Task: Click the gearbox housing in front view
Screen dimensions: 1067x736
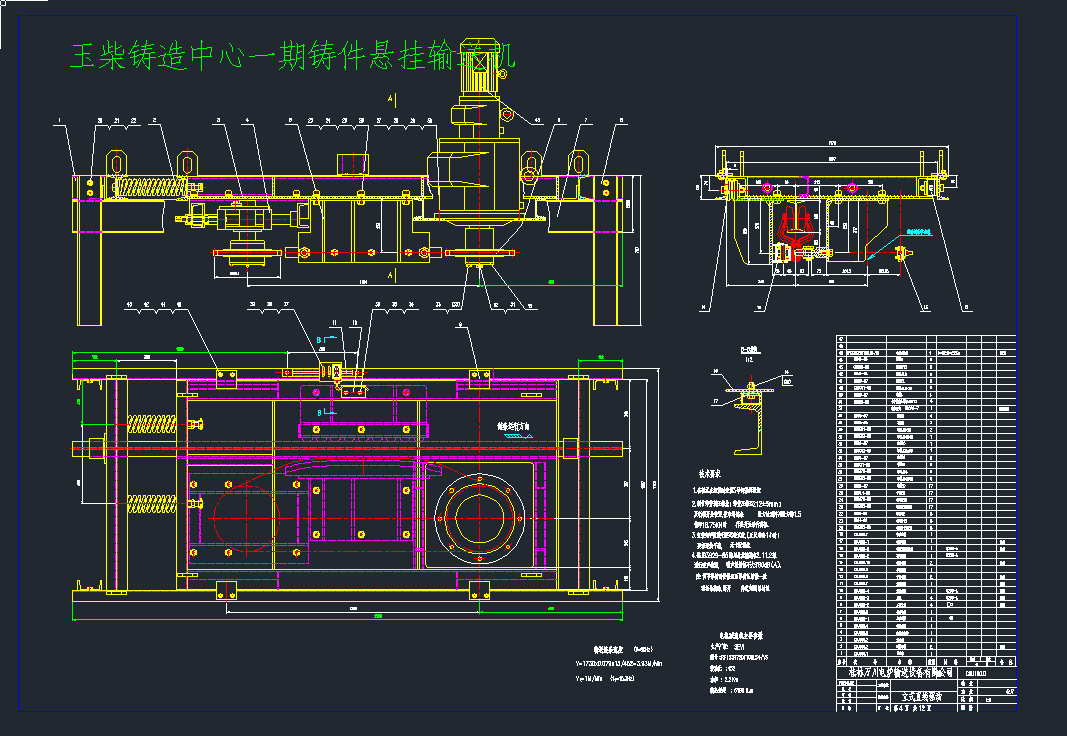Action: pos(478,185)
